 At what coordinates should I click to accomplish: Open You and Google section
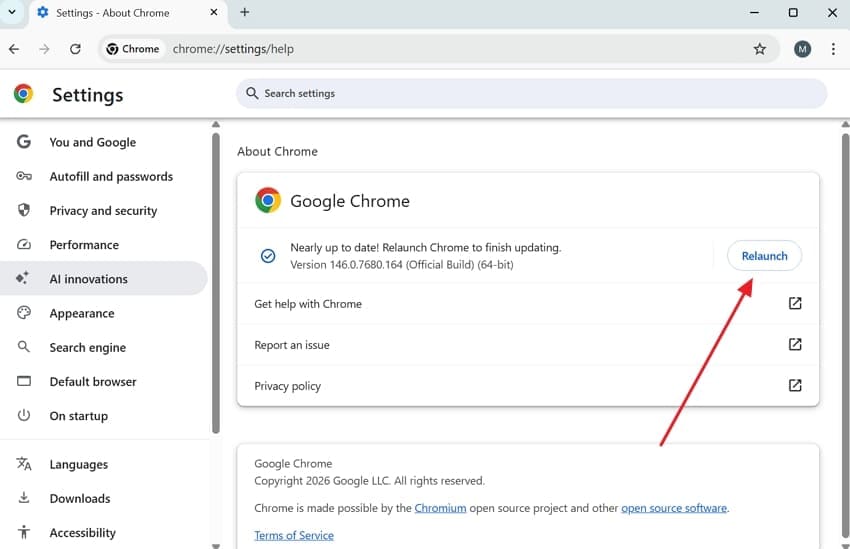click(x=103, y=143)
